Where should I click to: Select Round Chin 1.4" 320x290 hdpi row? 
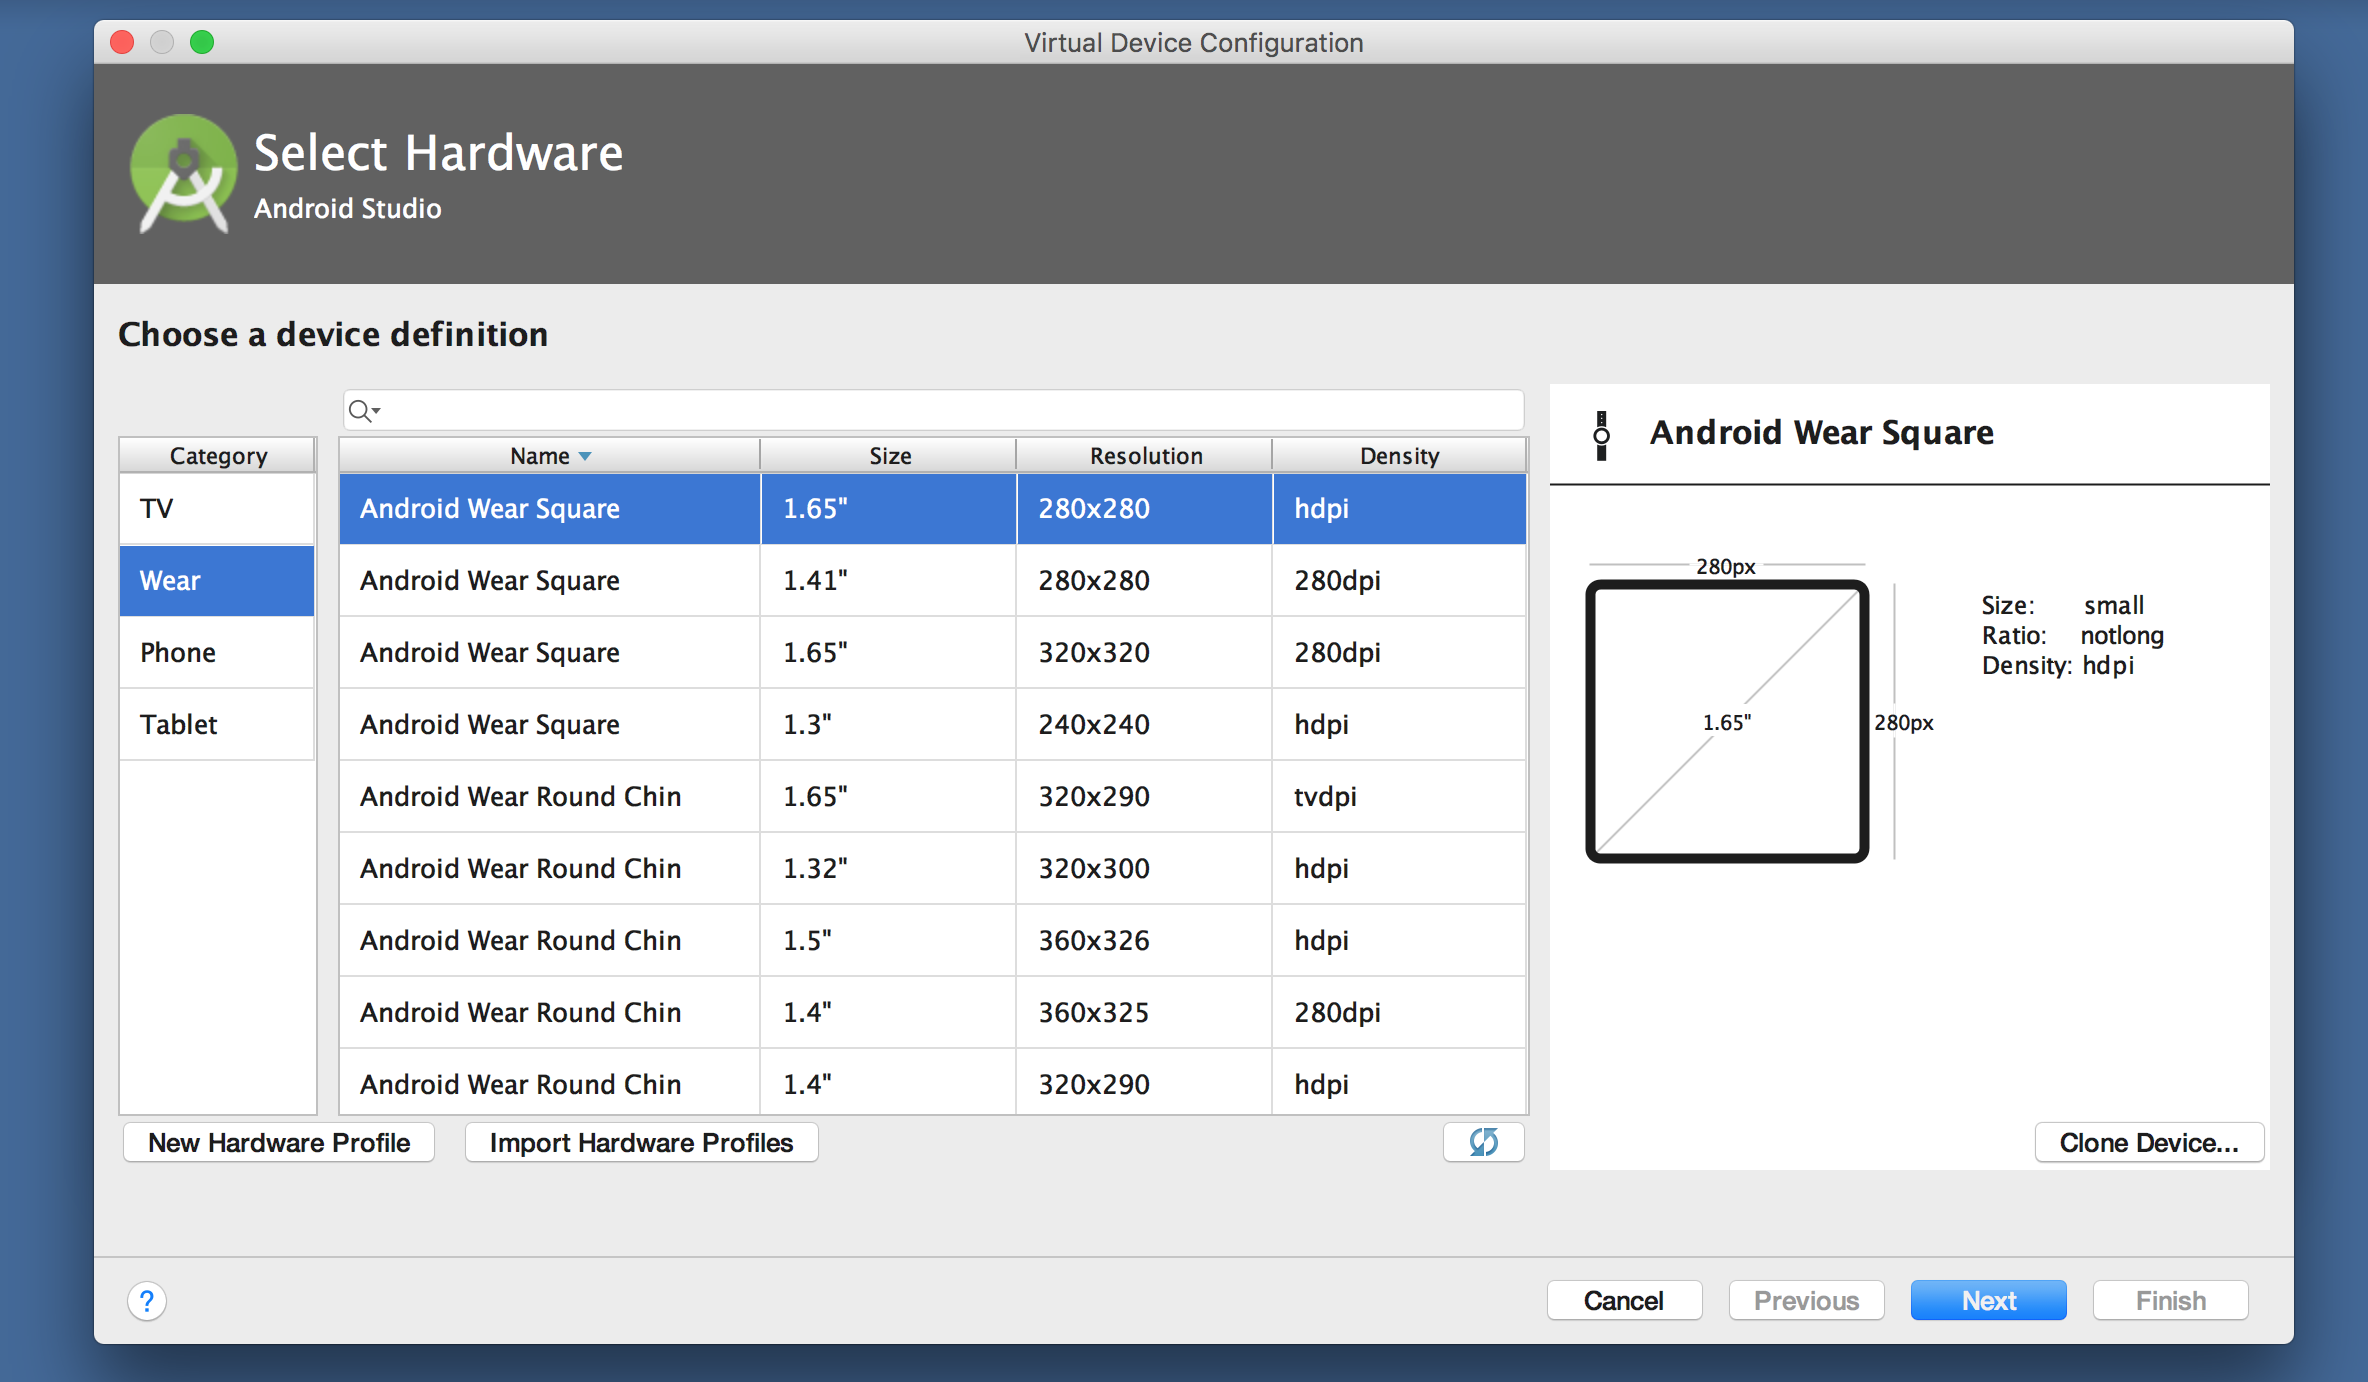(933, 1082)
